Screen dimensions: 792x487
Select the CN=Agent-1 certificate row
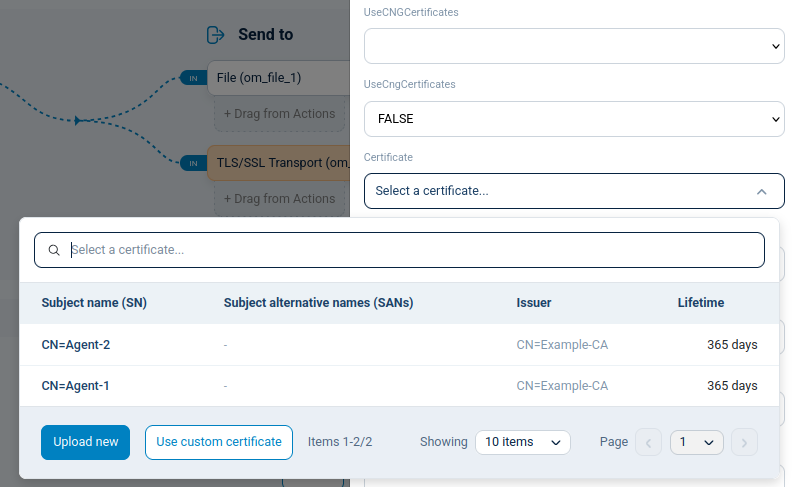399,386
